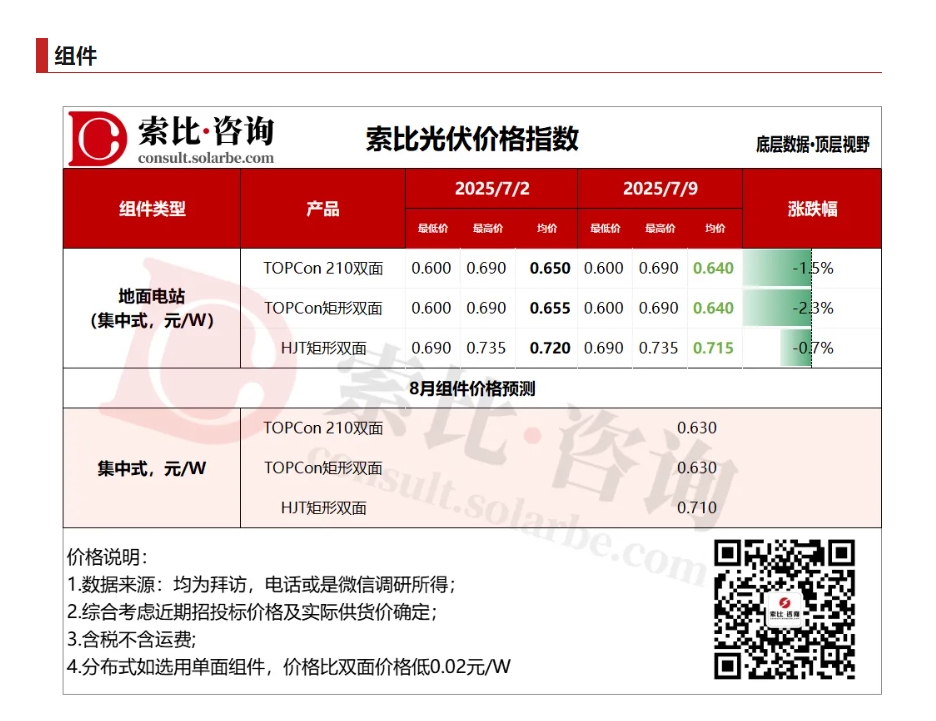This screenshot has height=721, width=936.
Task: Click HJT row 7/2 highest price 0.735
Action: click(x=486, y=348)
